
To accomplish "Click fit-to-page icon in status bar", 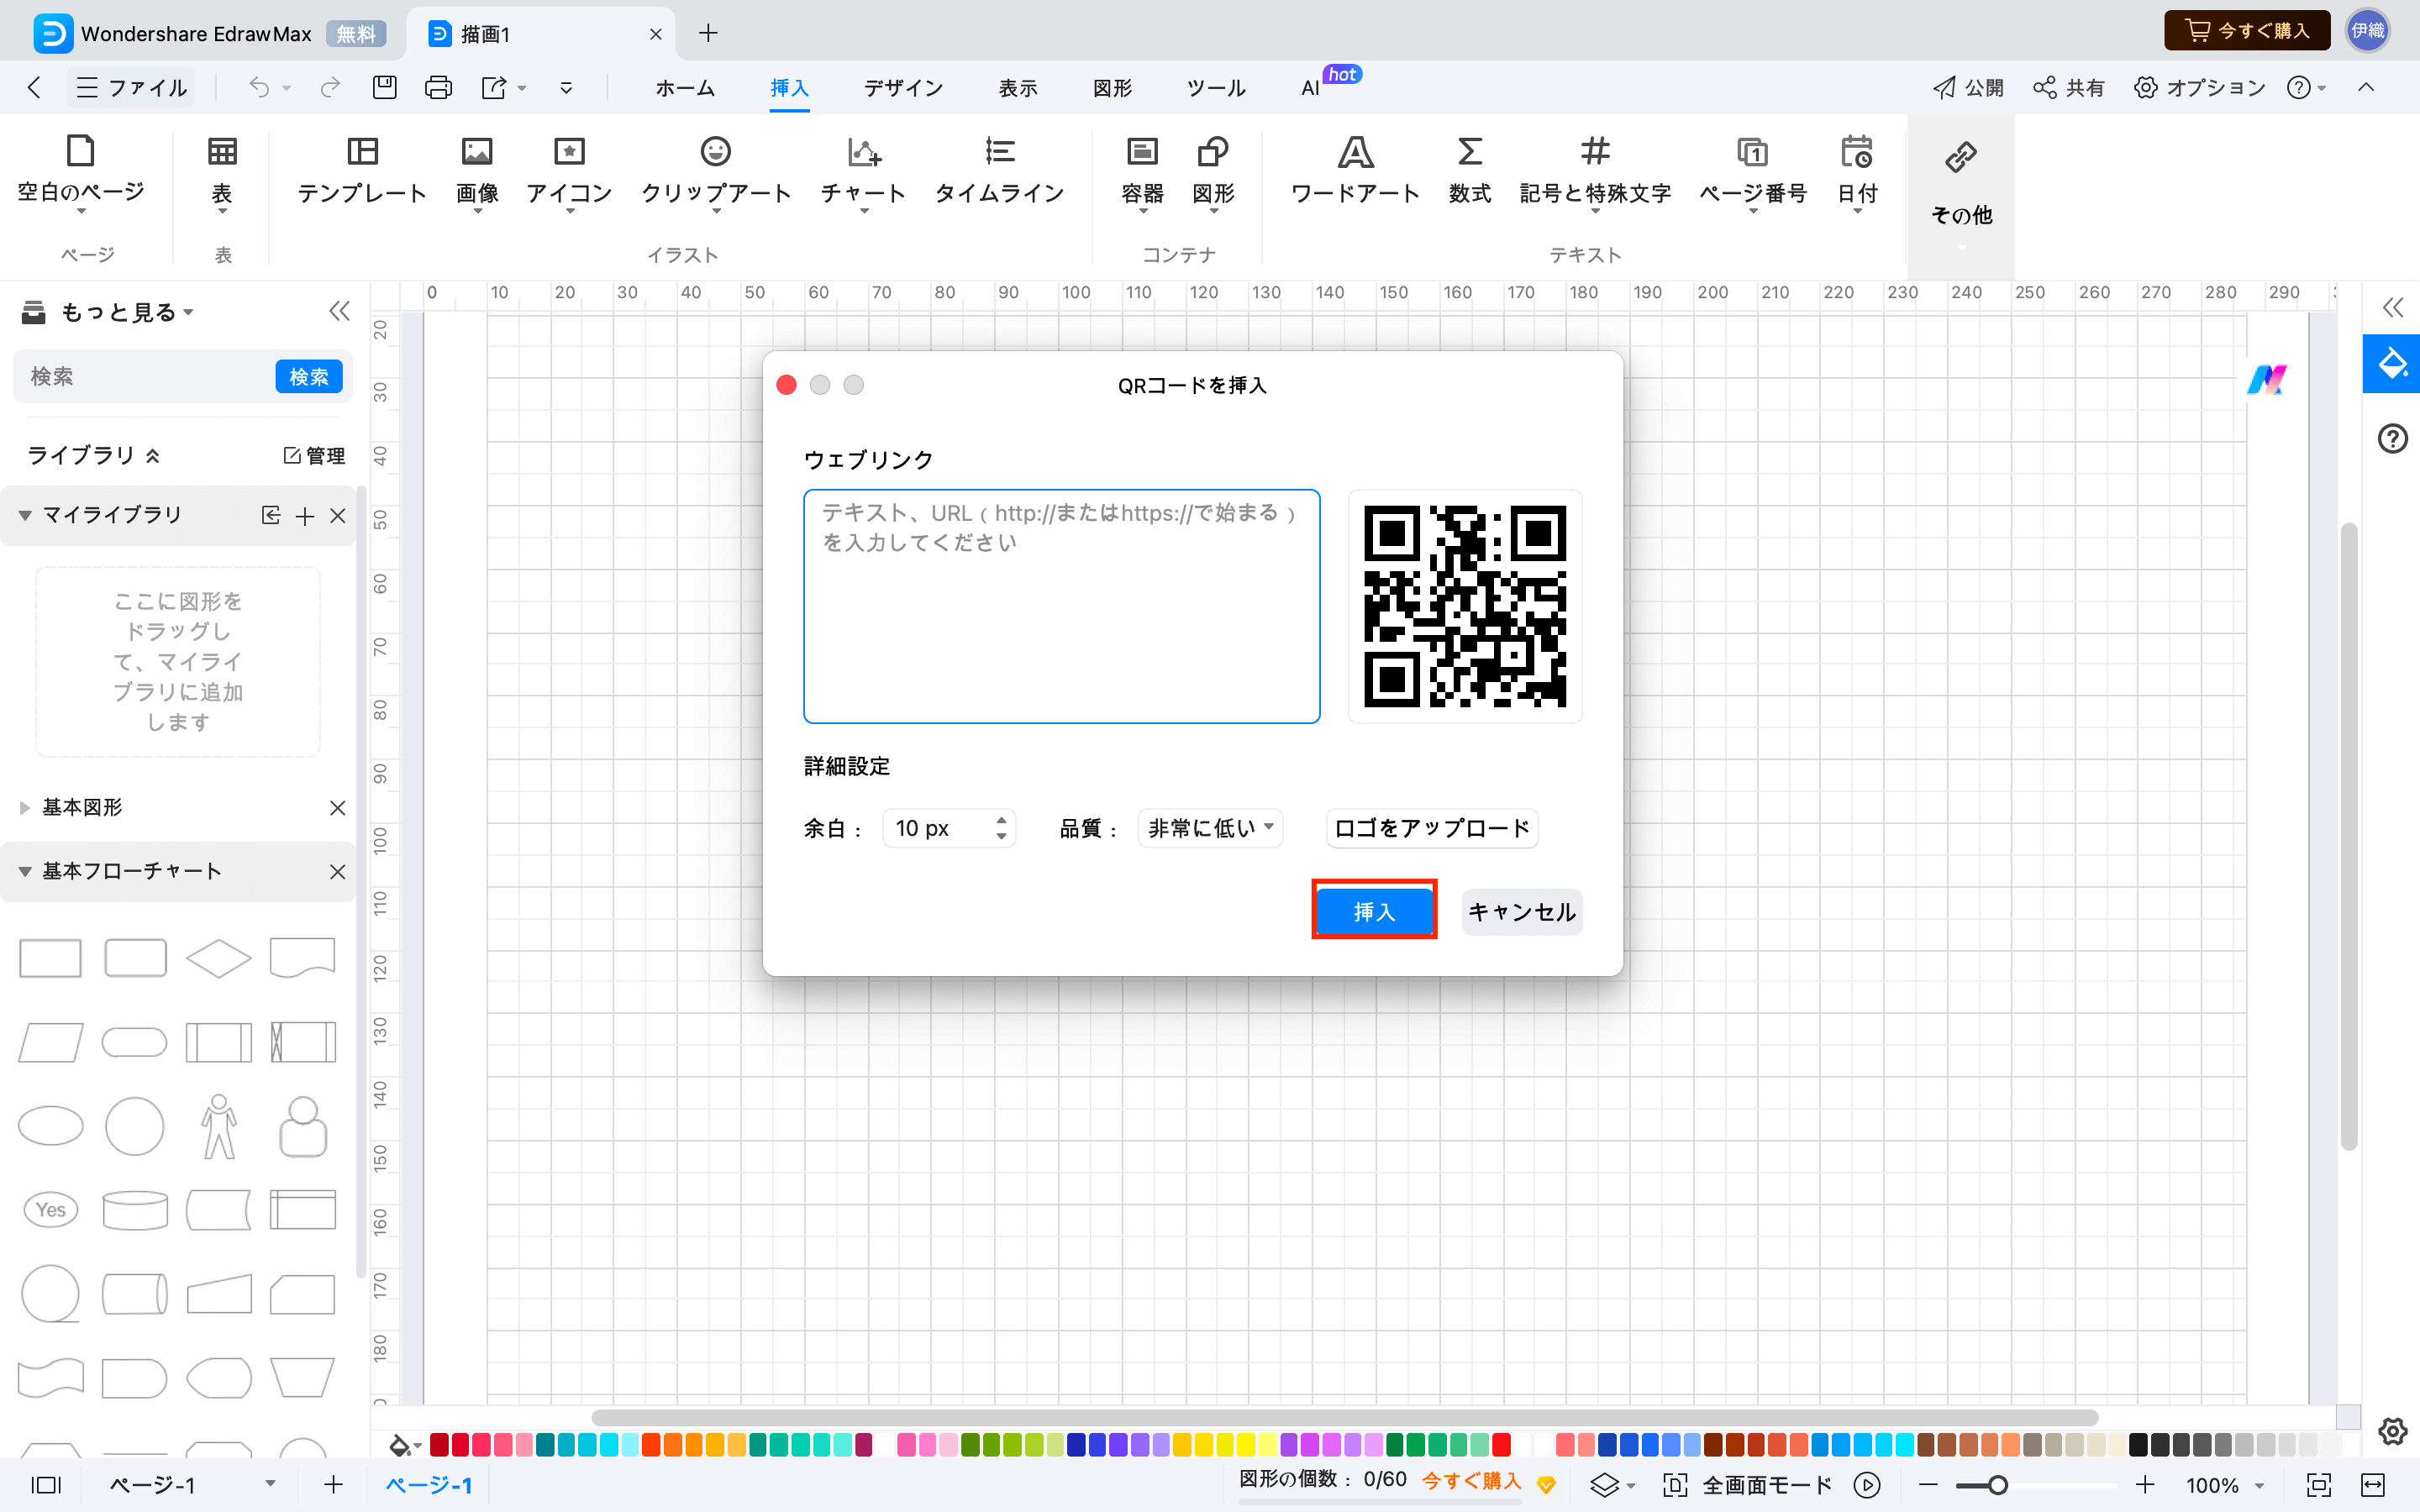I will click(2318, 1485).
